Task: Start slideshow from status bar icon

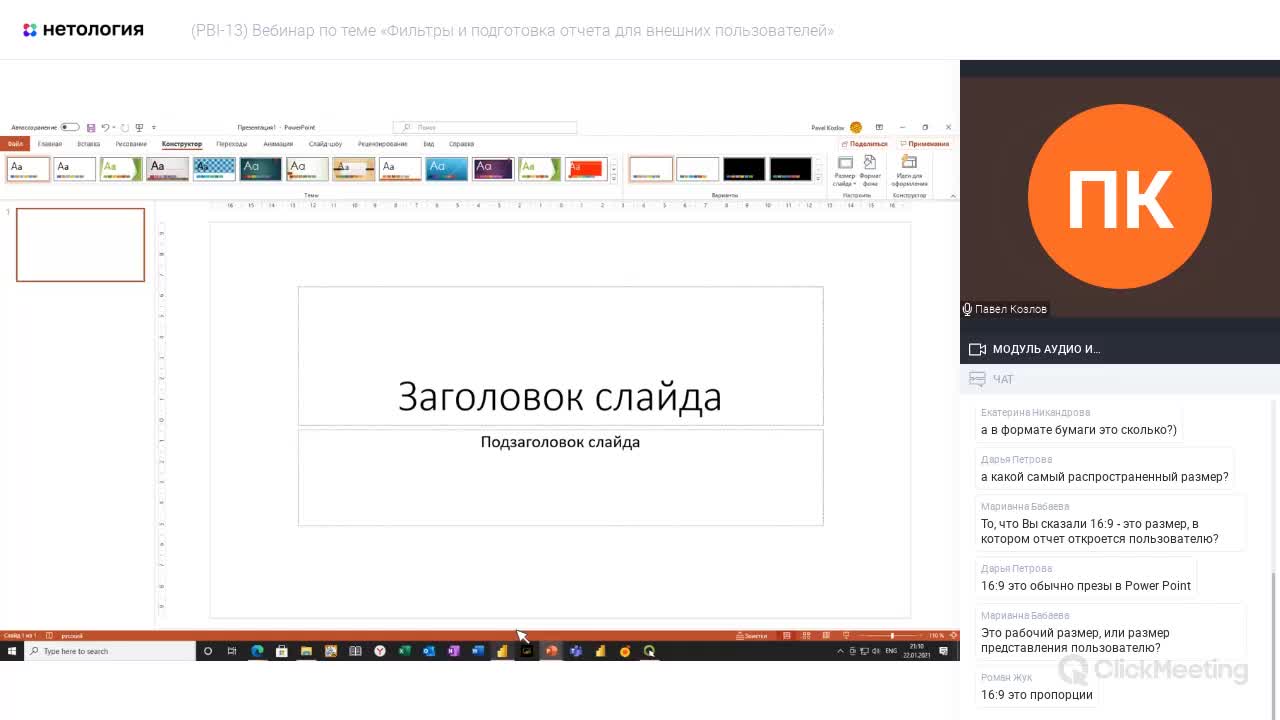Action: [846, 636]
